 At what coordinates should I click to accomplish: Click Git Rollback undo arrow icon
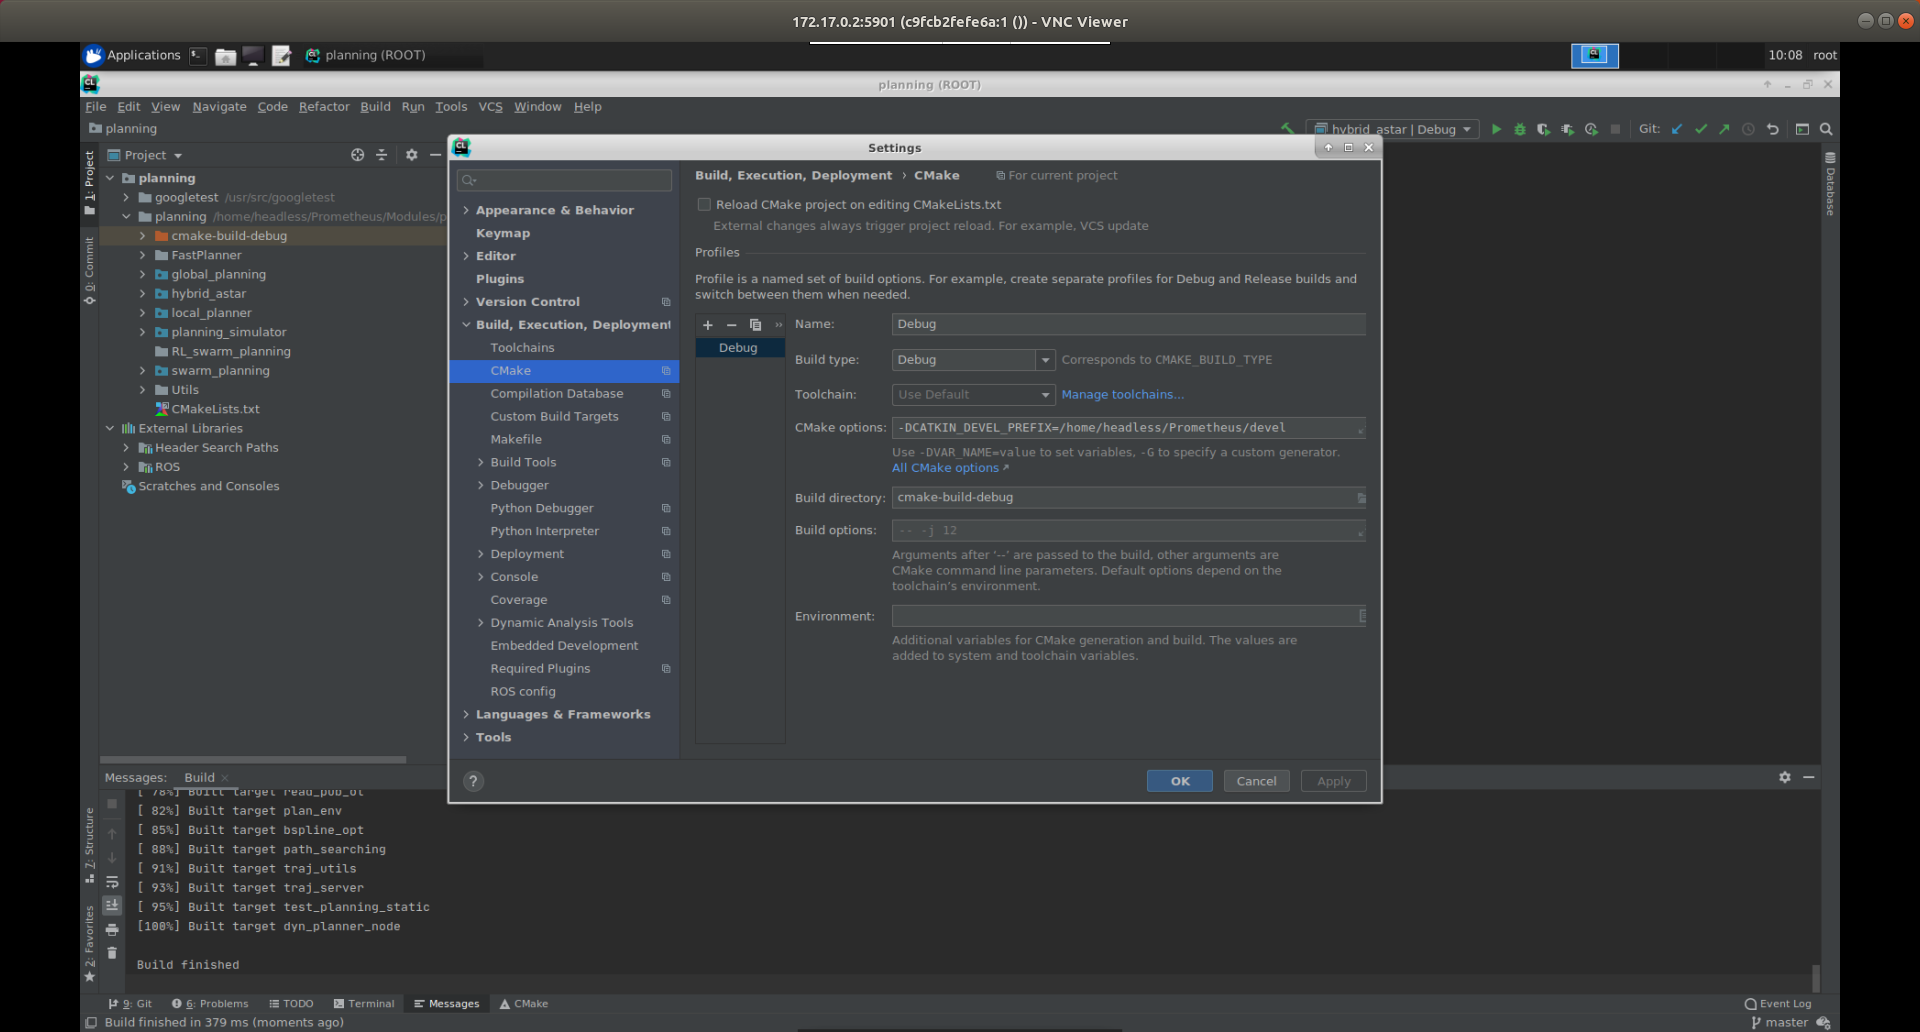(x=1773, y=129)
